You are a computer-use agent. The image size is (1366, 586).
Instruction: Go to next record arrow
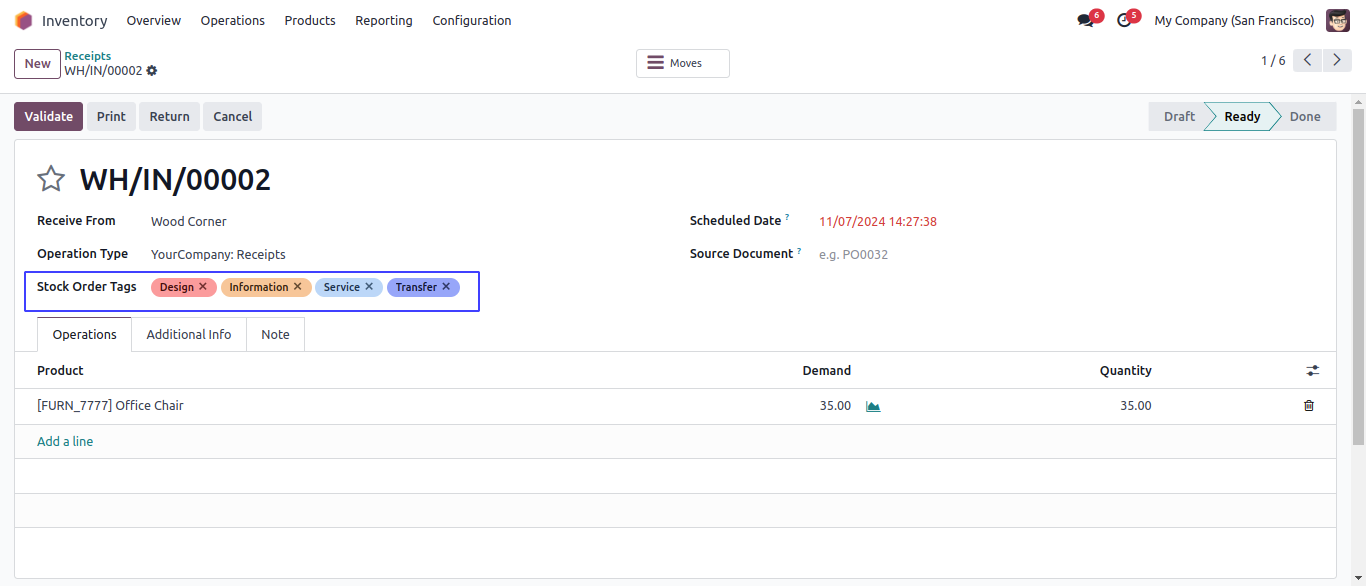coord(1337,60)
